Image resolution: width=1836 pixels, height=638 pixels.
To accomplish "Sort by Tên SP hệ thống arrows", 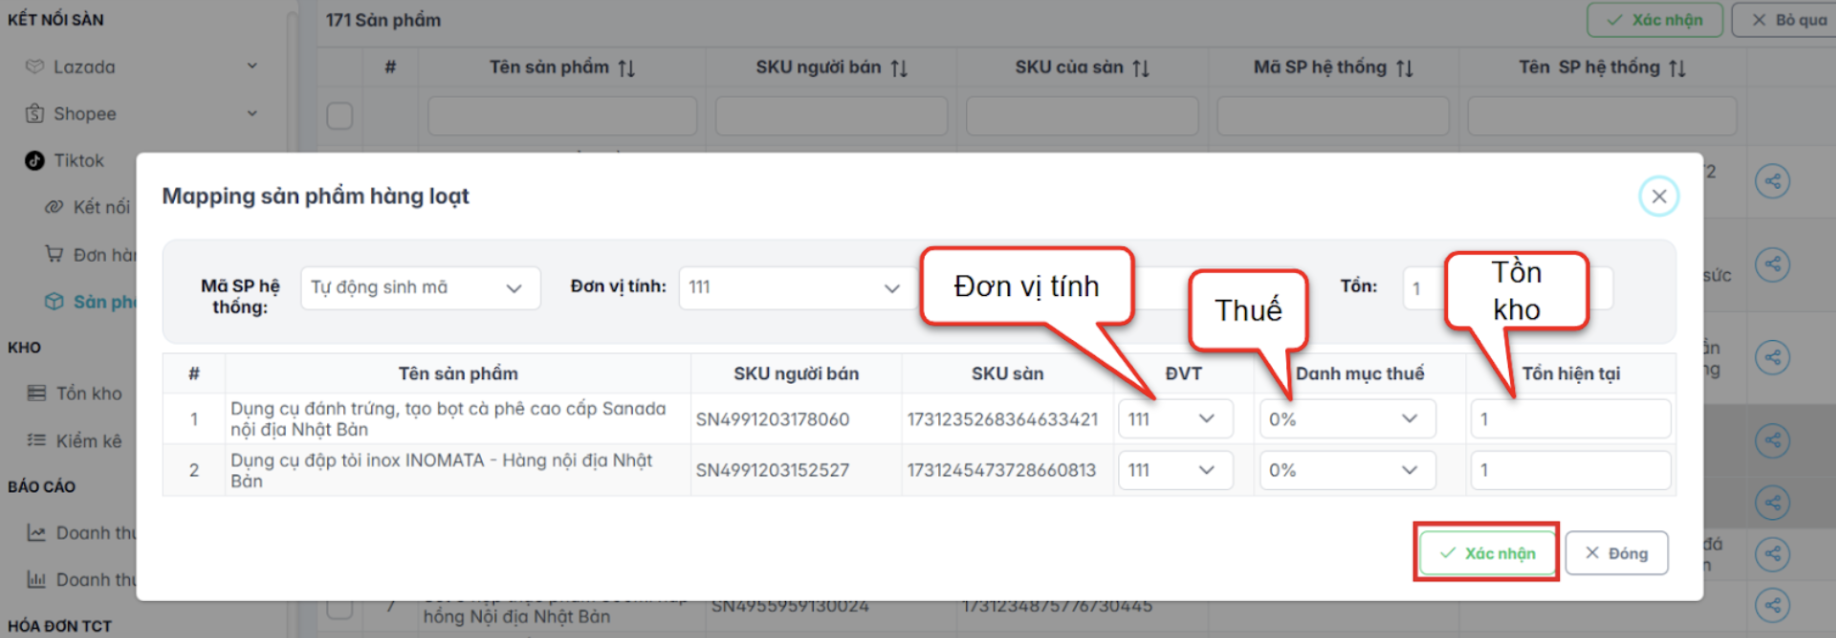I will point(1677,68).
